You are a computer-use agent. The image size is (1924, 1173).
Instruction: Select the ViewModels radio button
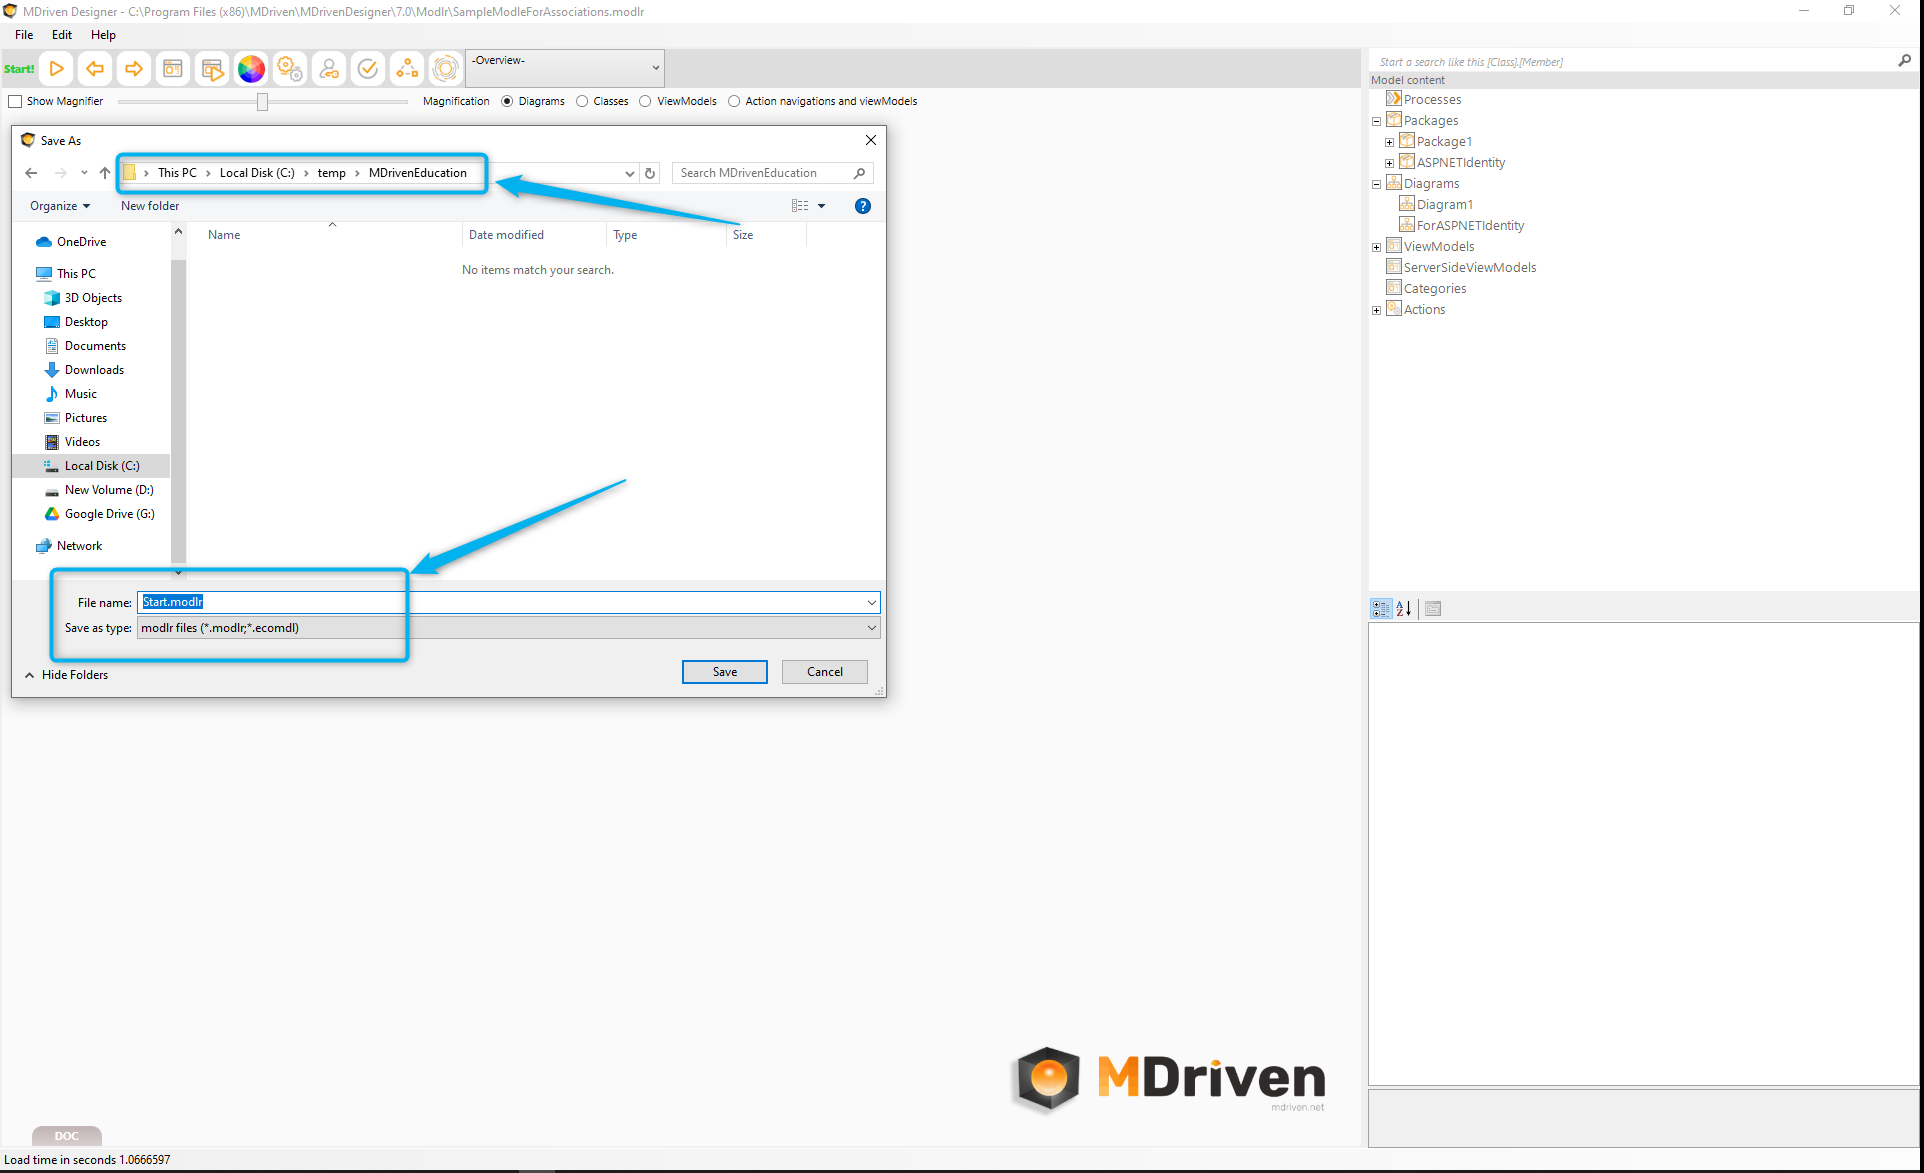[645, 101]
